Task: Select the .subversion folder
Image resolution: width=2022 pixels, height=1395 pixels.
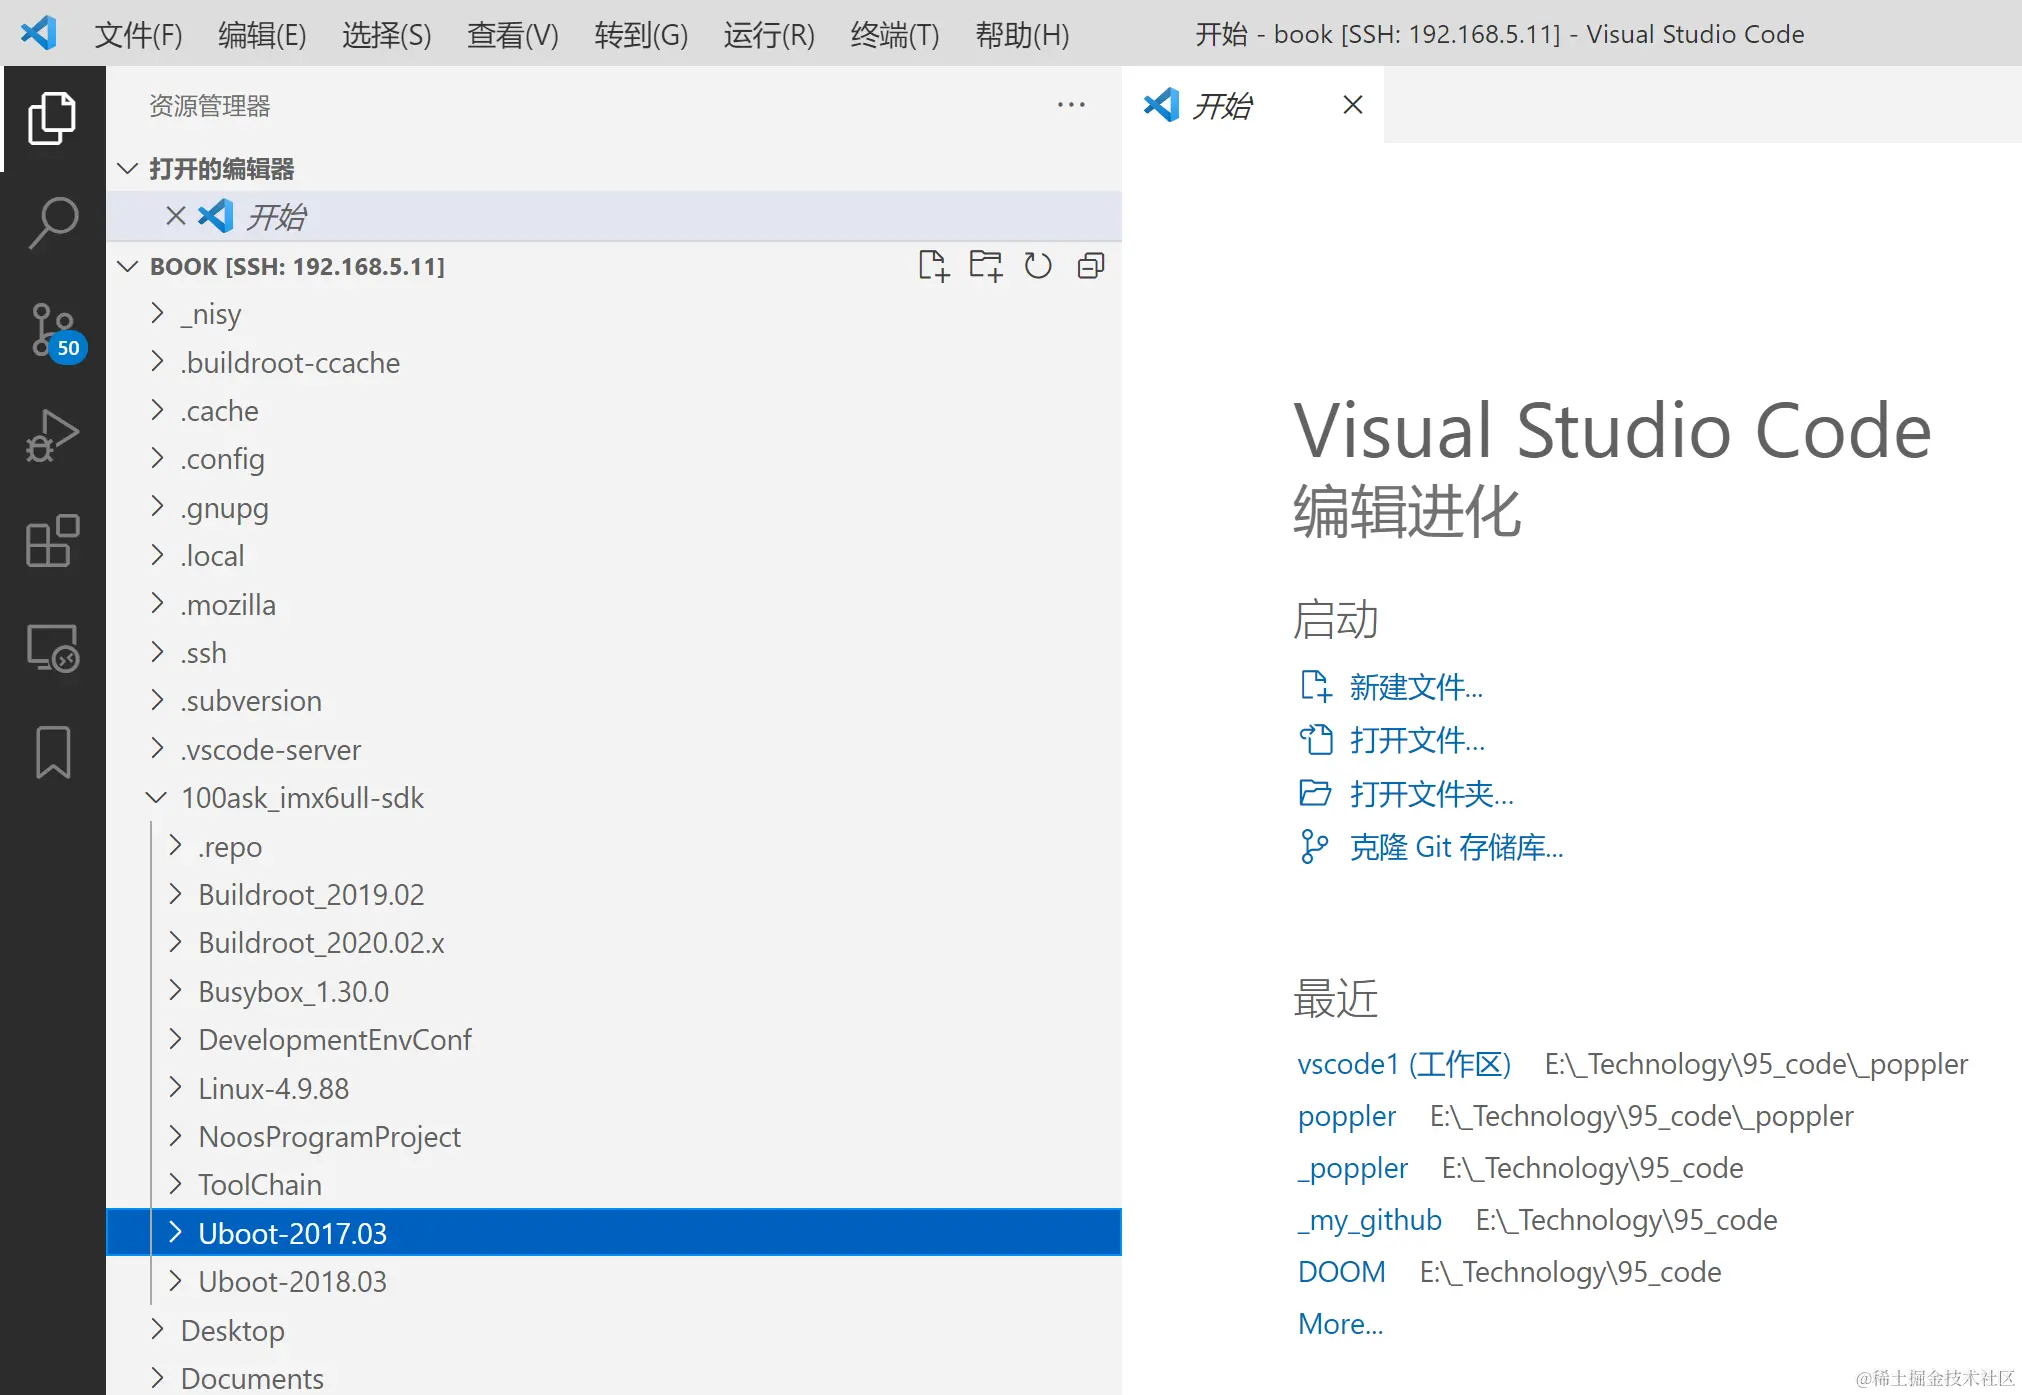Action: click(614, 701)
